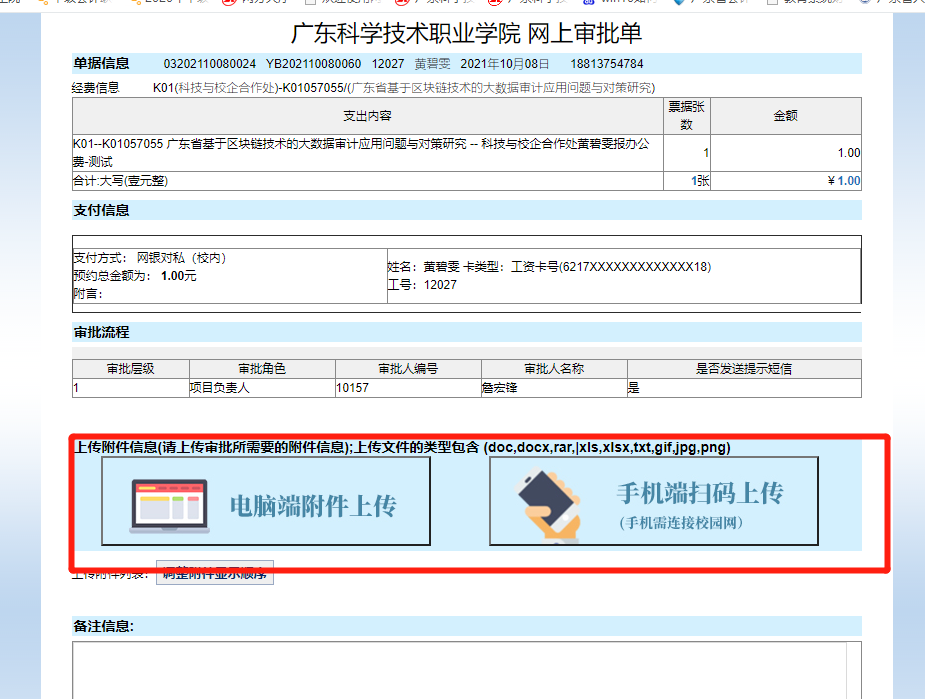Image resolution: width=925 pixels, height=699 pixels.
Task: Click the 金额 column header
Action: pyautogui.click(x=786, y=116)
